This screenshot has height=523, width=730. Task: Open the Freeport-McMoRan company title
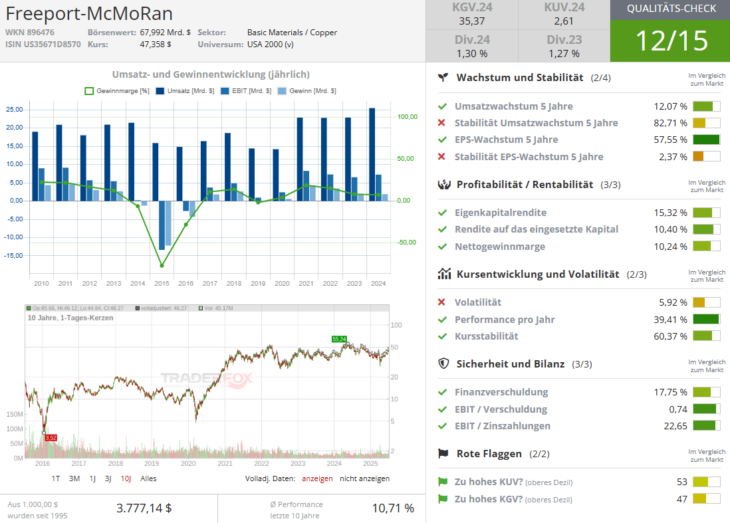89,14
